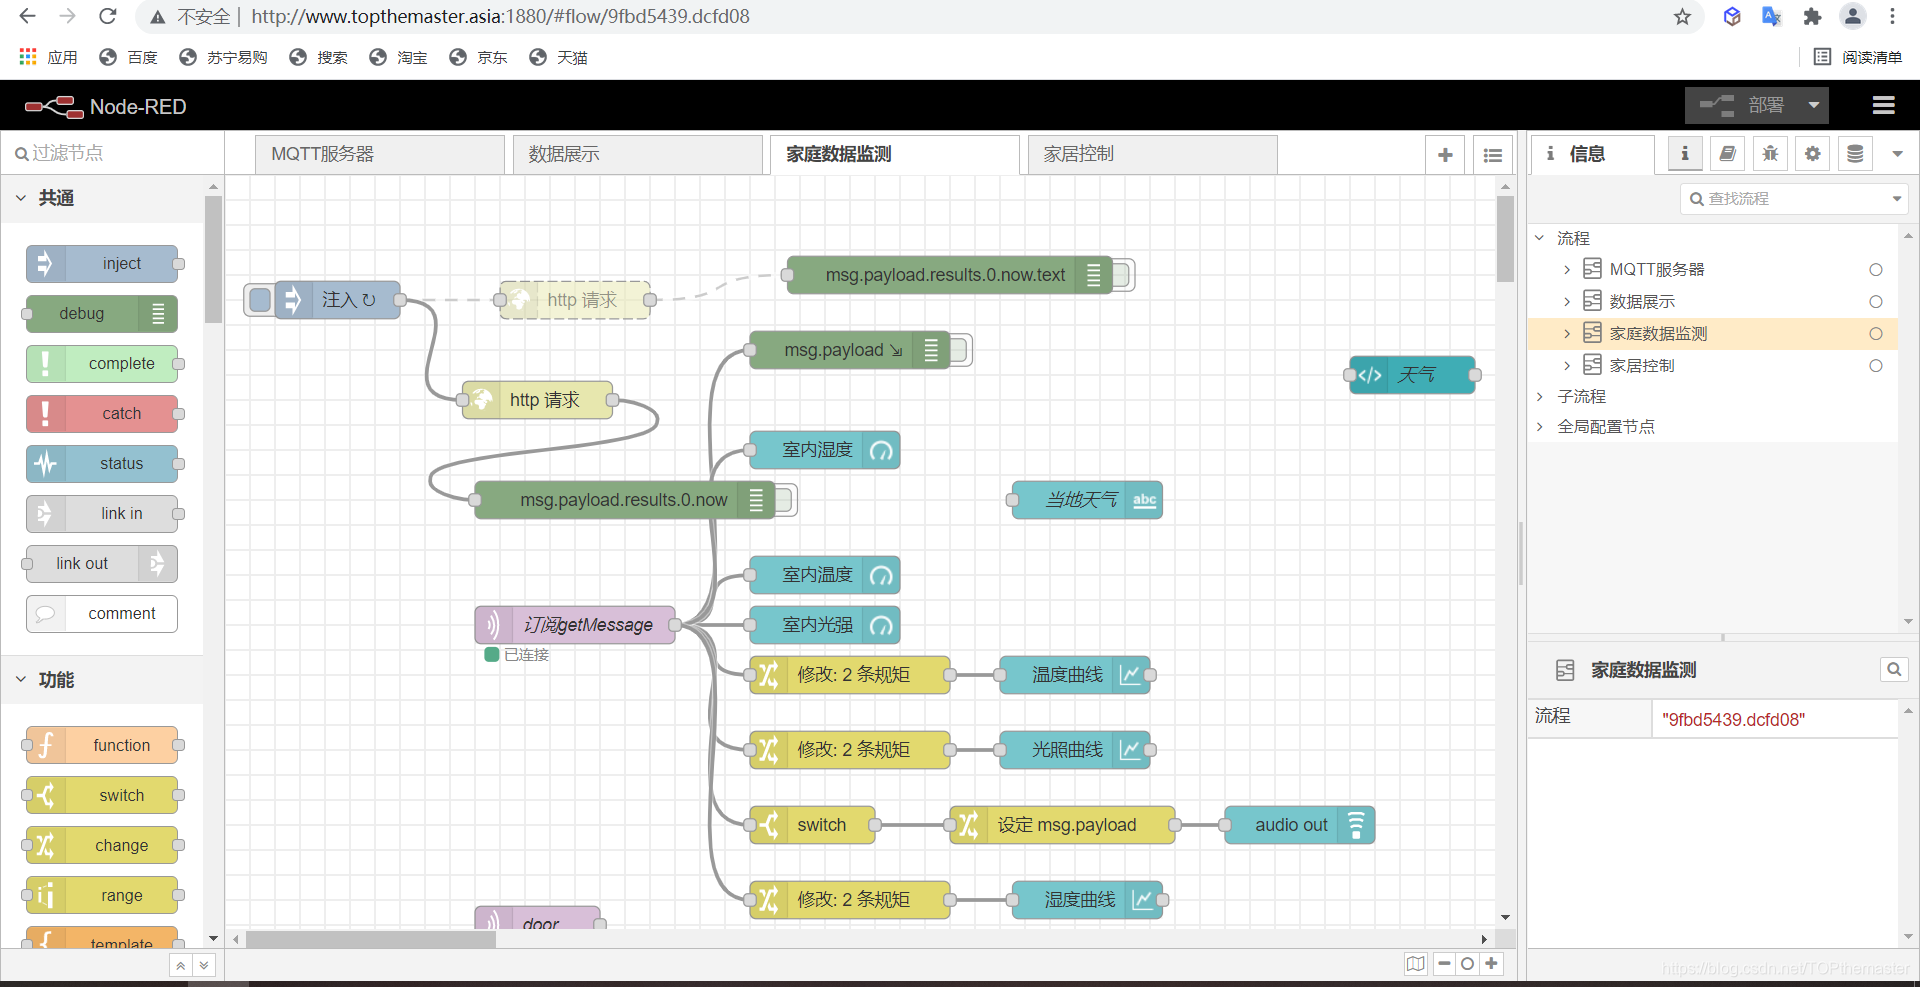Trigger the 注入 inject node button

260,300
